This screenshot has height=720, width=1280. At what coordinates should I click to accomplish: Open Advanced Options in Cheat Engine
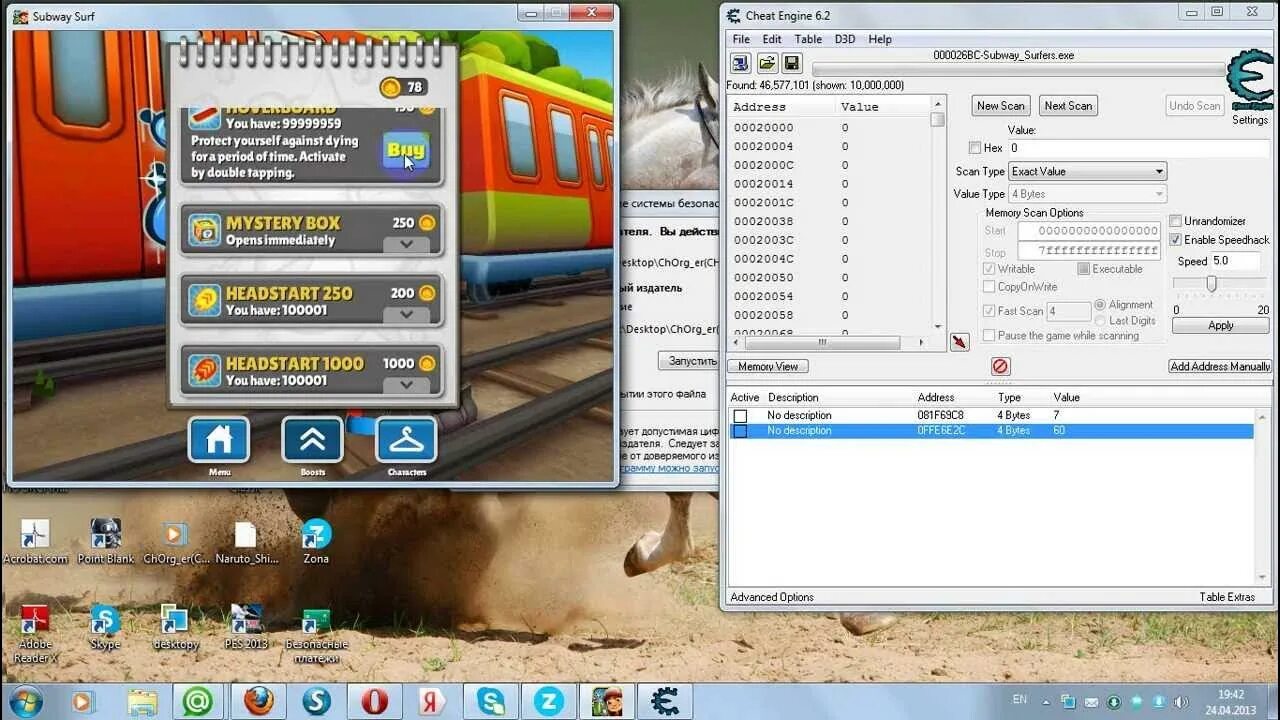772,597
